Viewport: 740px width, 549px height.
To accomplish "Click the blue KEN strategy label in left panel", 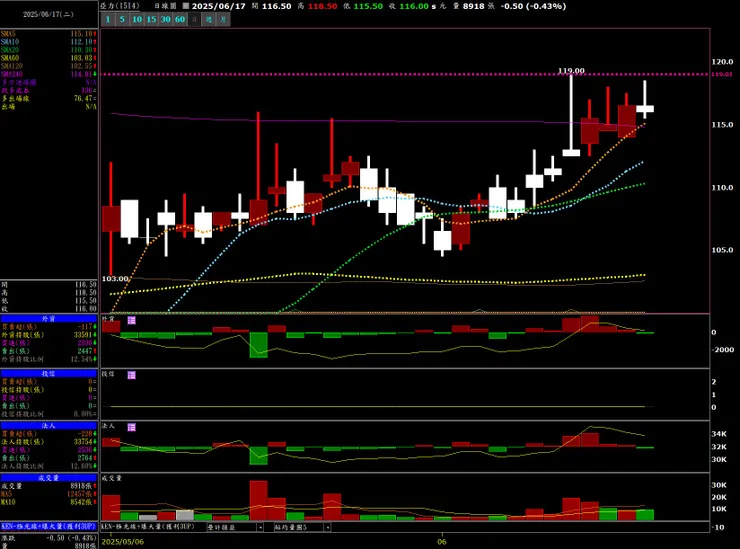I will [x=49, y=526].
